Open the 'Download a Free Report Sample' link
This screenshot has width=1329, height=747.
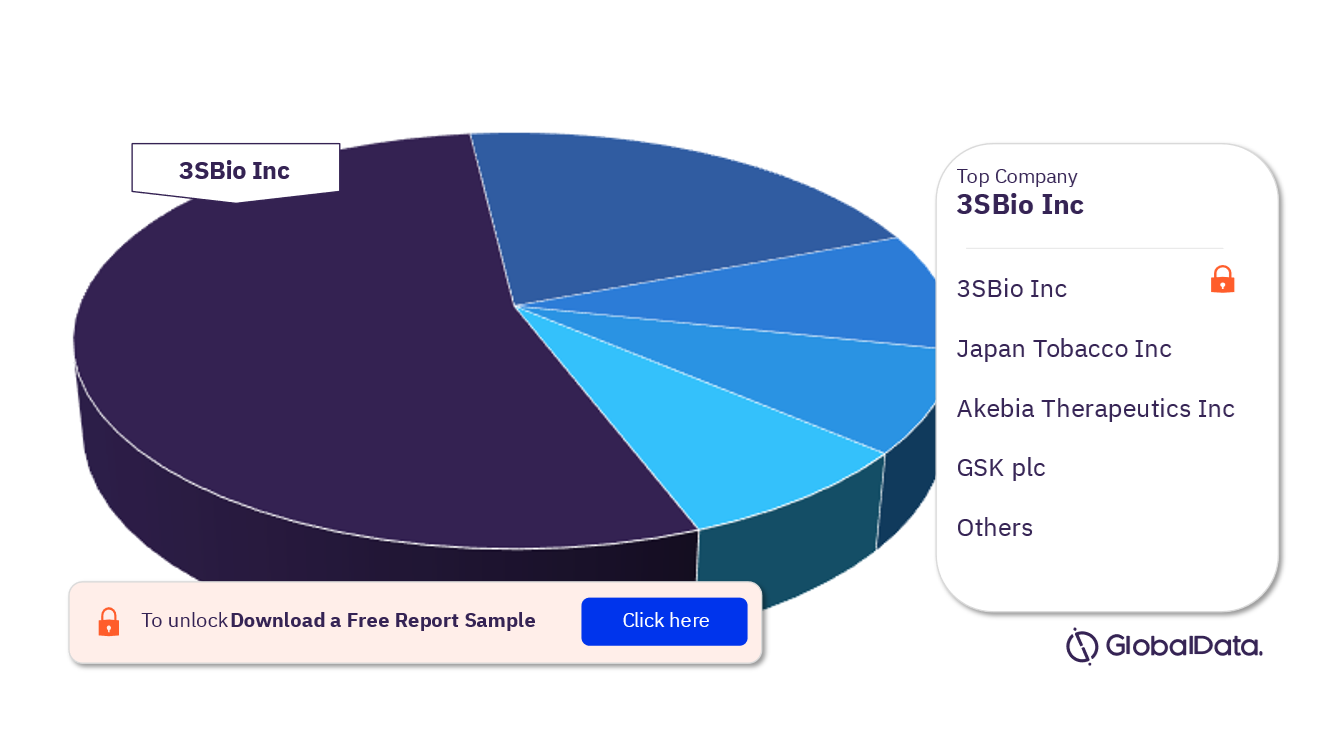[x=383, y=621]
